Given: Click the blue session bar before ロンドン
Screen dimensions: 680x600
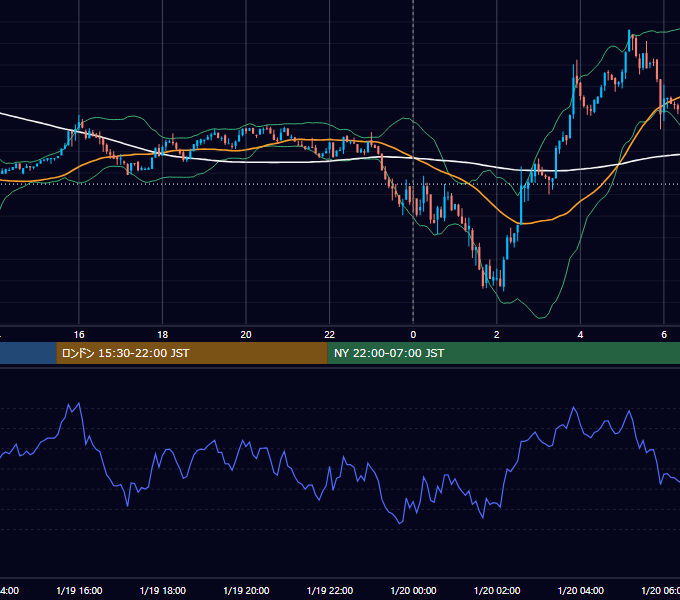Looking at the screenshot, I should click(28, 353).
